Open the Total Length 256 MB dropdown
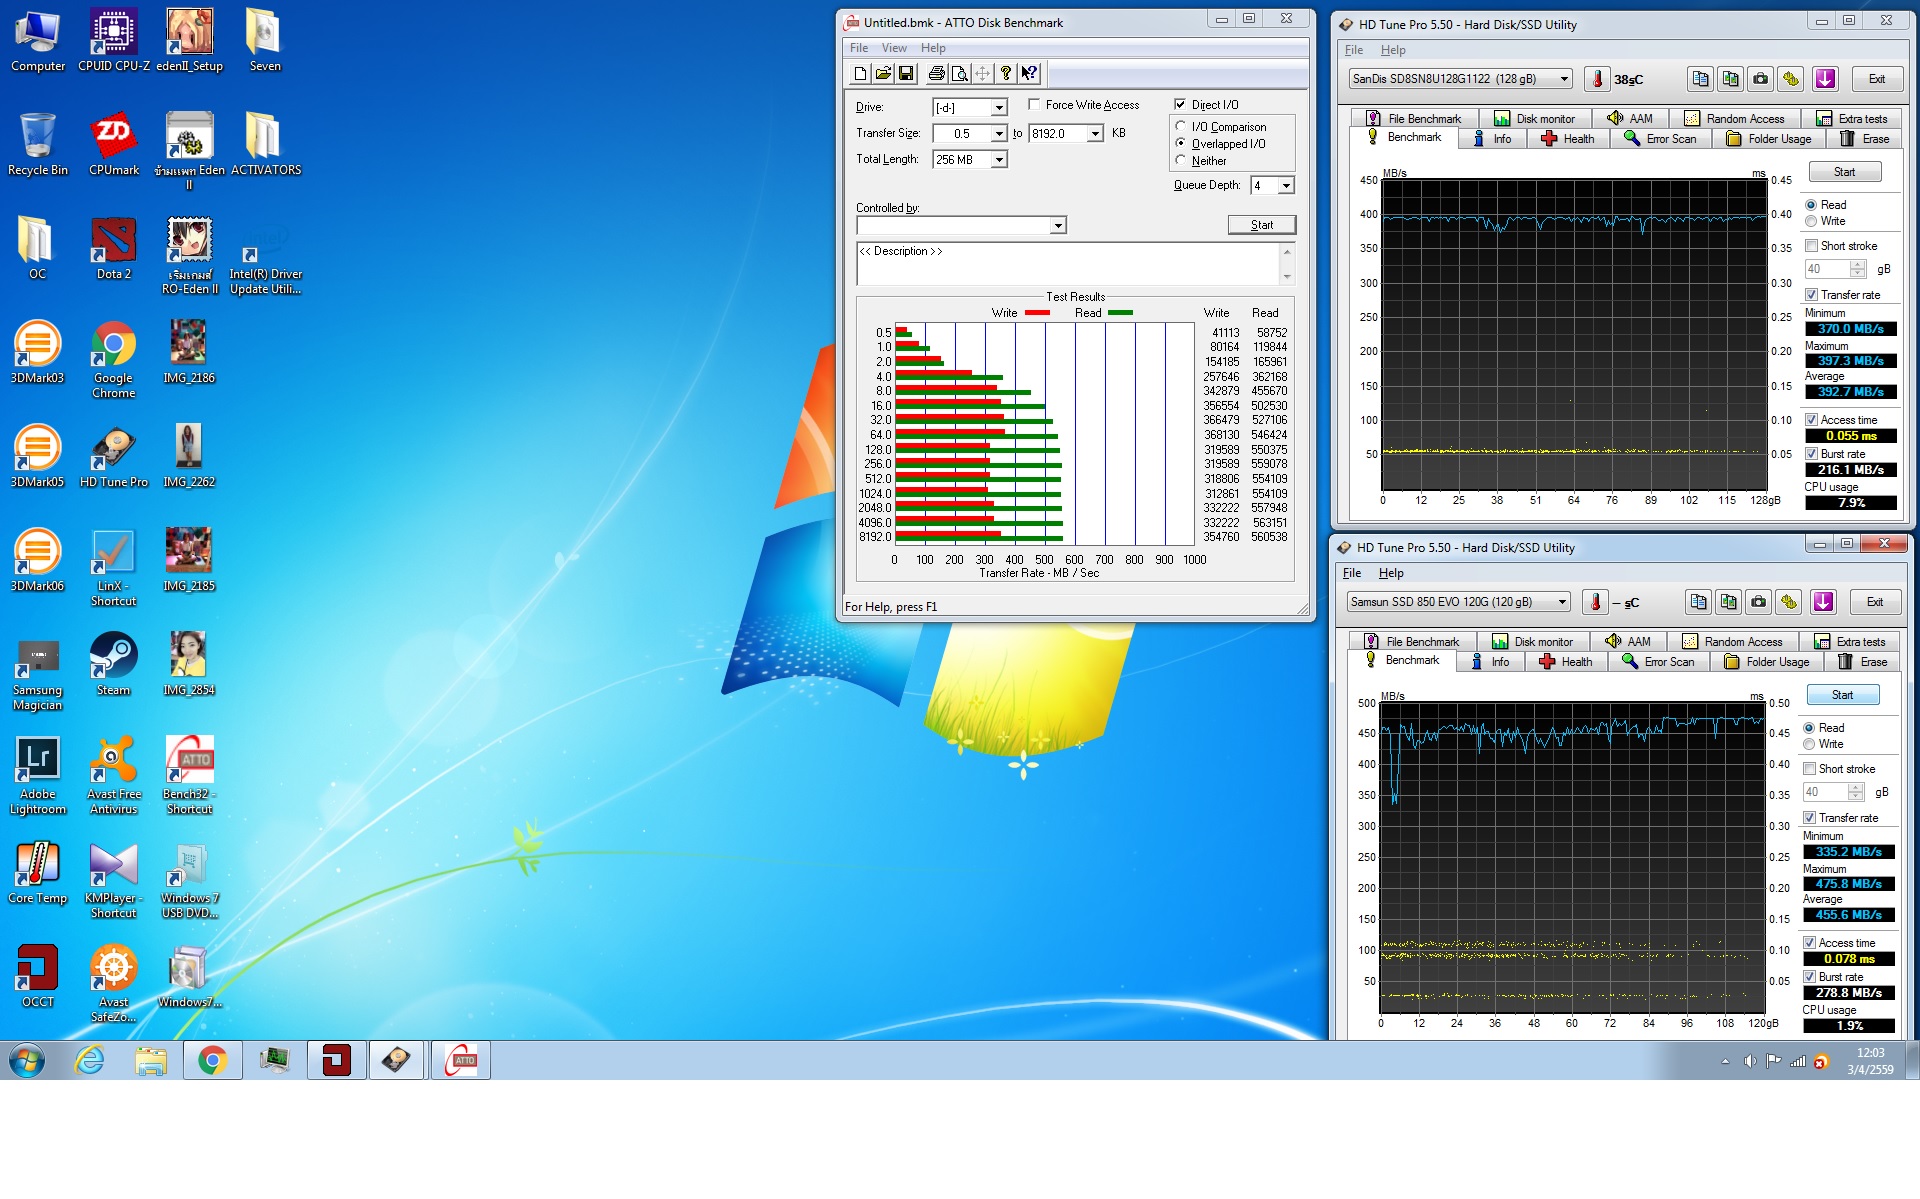The height and width of the screenshot is (1199, 1920). click(998, 160)
